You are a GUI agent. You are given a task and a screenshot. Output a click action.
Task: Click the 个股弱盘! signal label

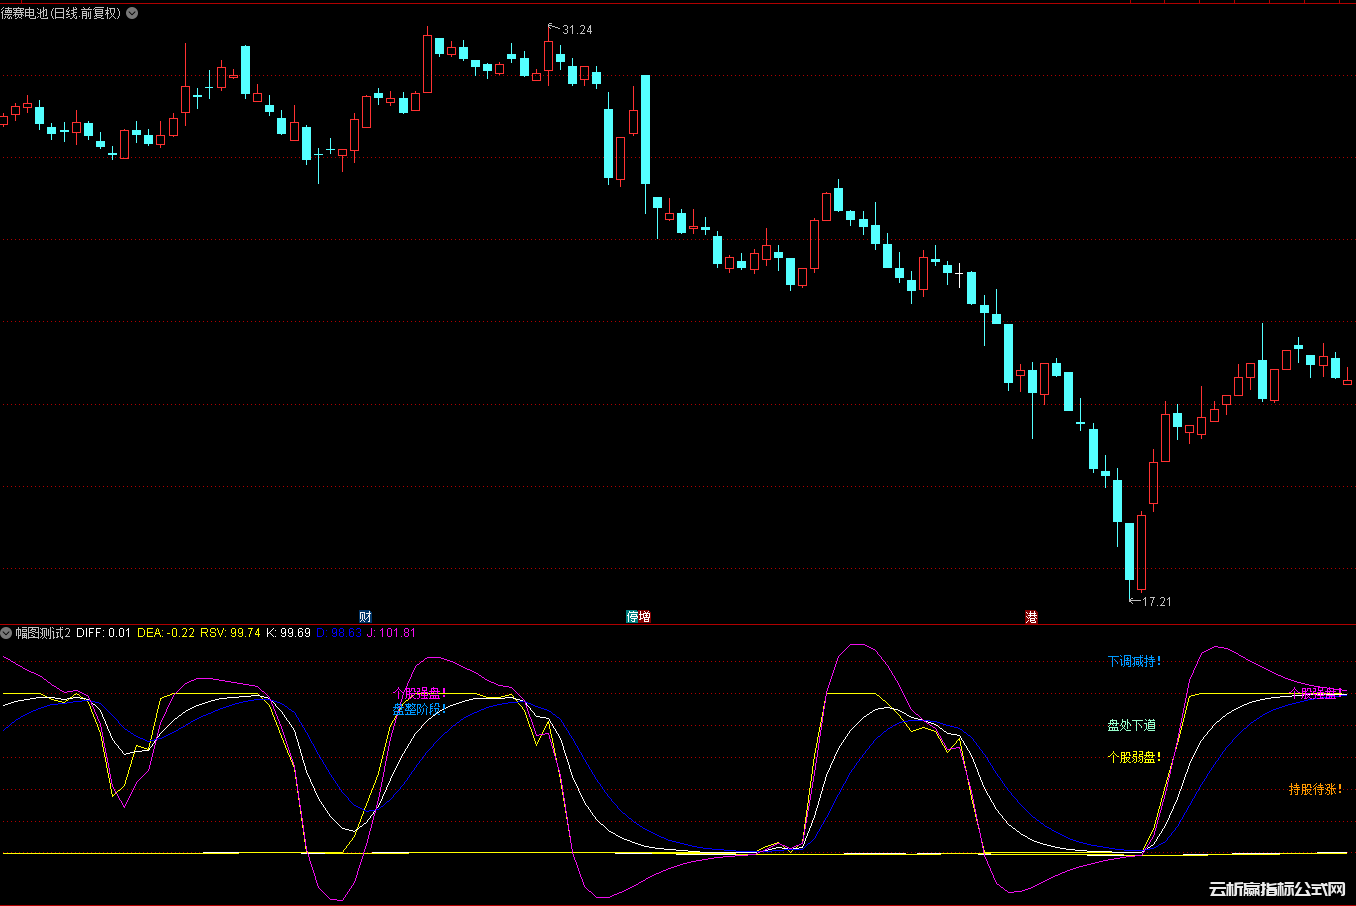click(1135, 757)
